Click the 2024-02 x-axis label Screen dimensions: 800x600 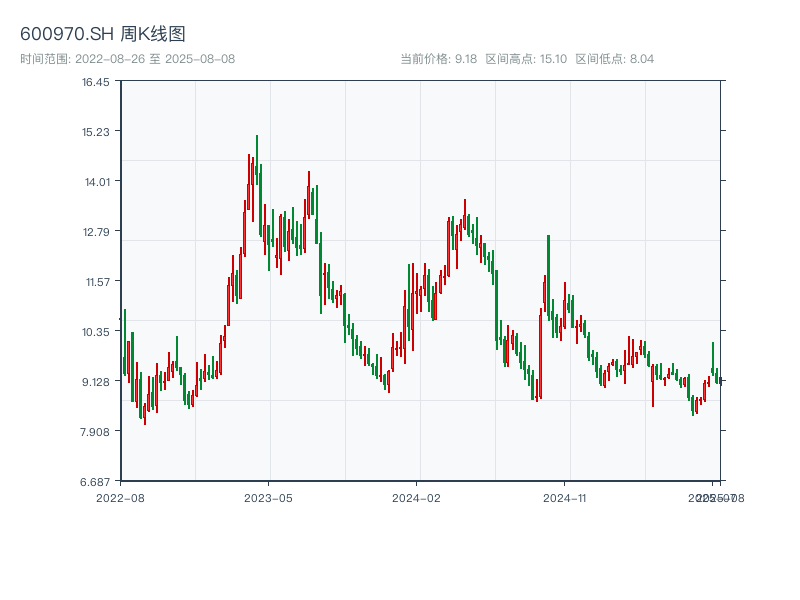(x=416, y=498)
